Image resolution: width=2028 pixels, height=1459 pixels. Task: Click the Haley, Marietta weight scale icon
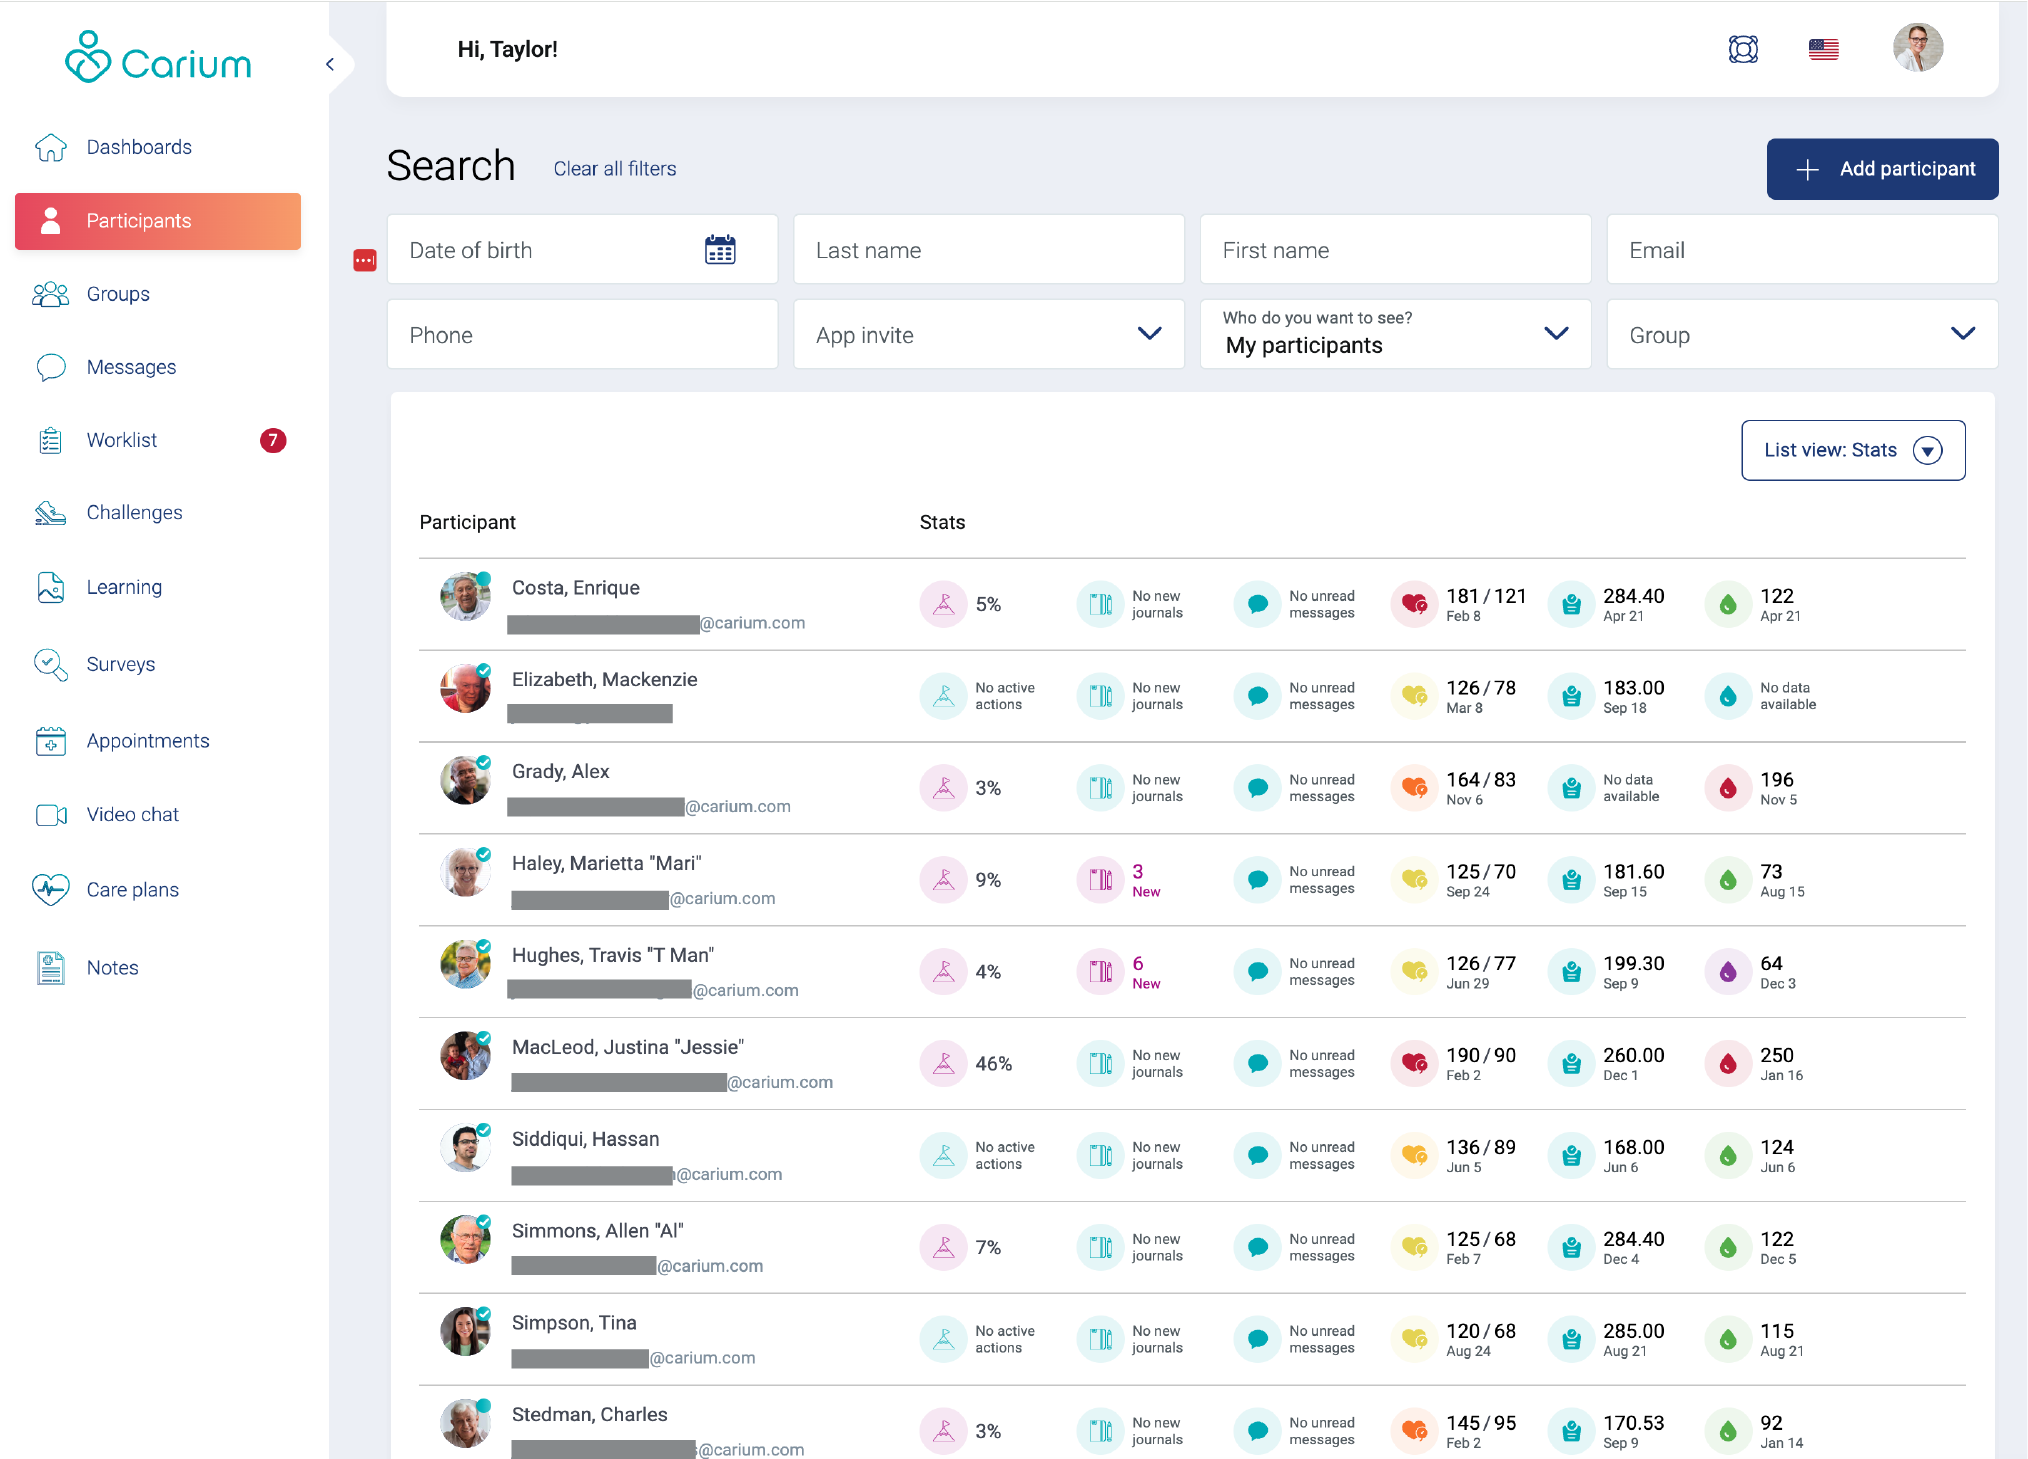click(x=1571, y=880)
